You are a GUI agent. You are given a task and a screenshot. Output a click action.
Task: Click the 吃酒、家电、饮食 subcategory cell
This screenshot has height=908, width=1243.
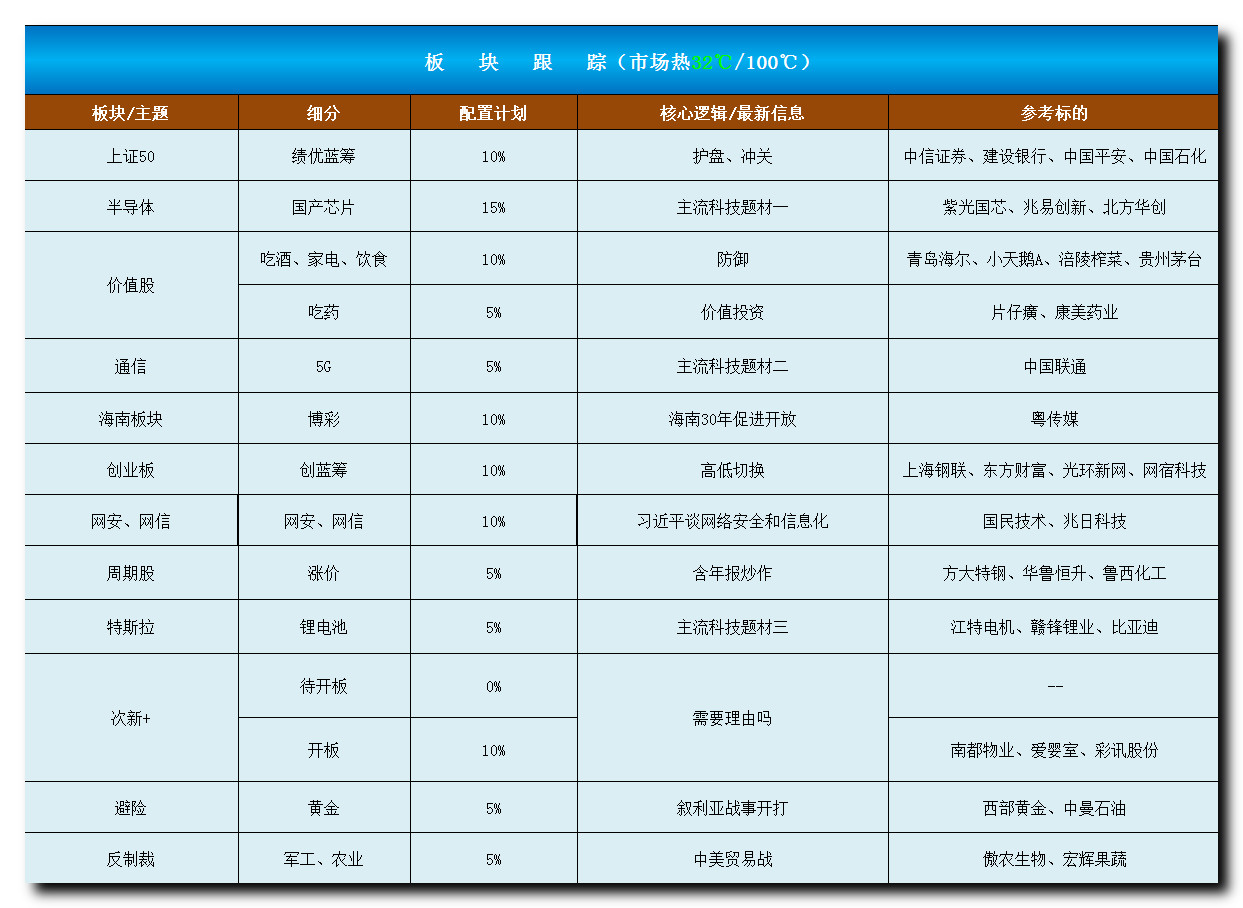324,259
